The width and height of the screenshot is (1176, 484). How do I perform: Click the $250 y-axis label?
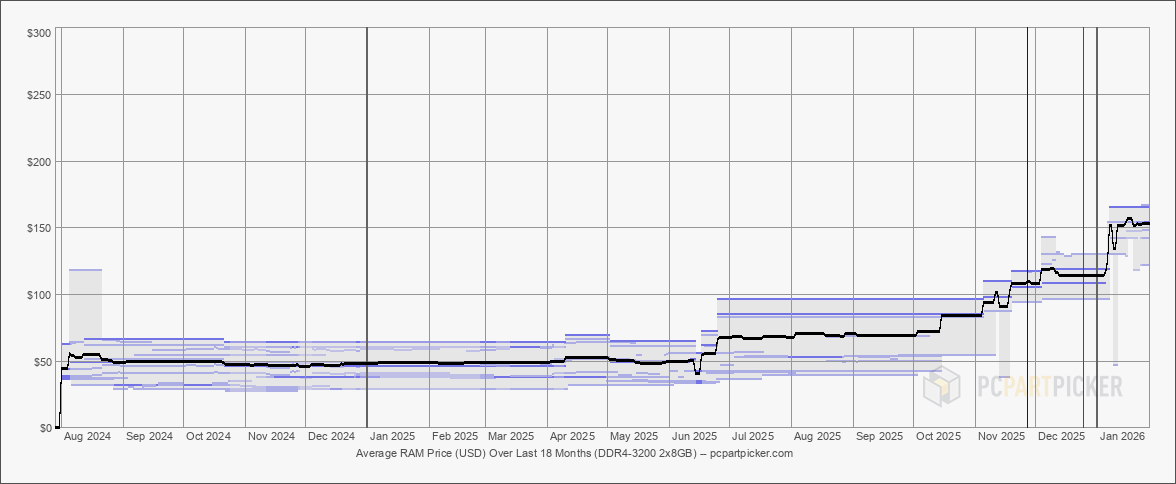coord(40,95)
